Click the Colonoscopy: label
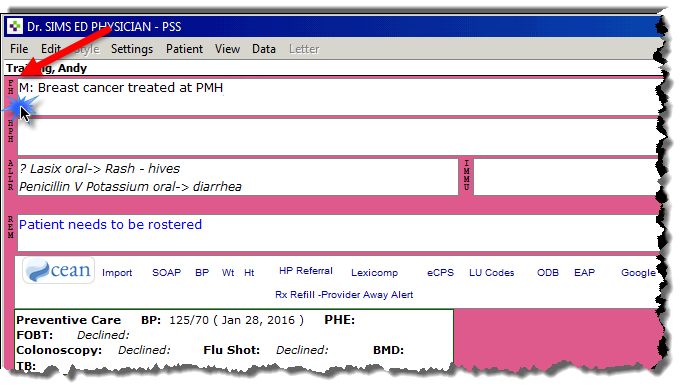698x391 pixels. [x=59, y=350]
